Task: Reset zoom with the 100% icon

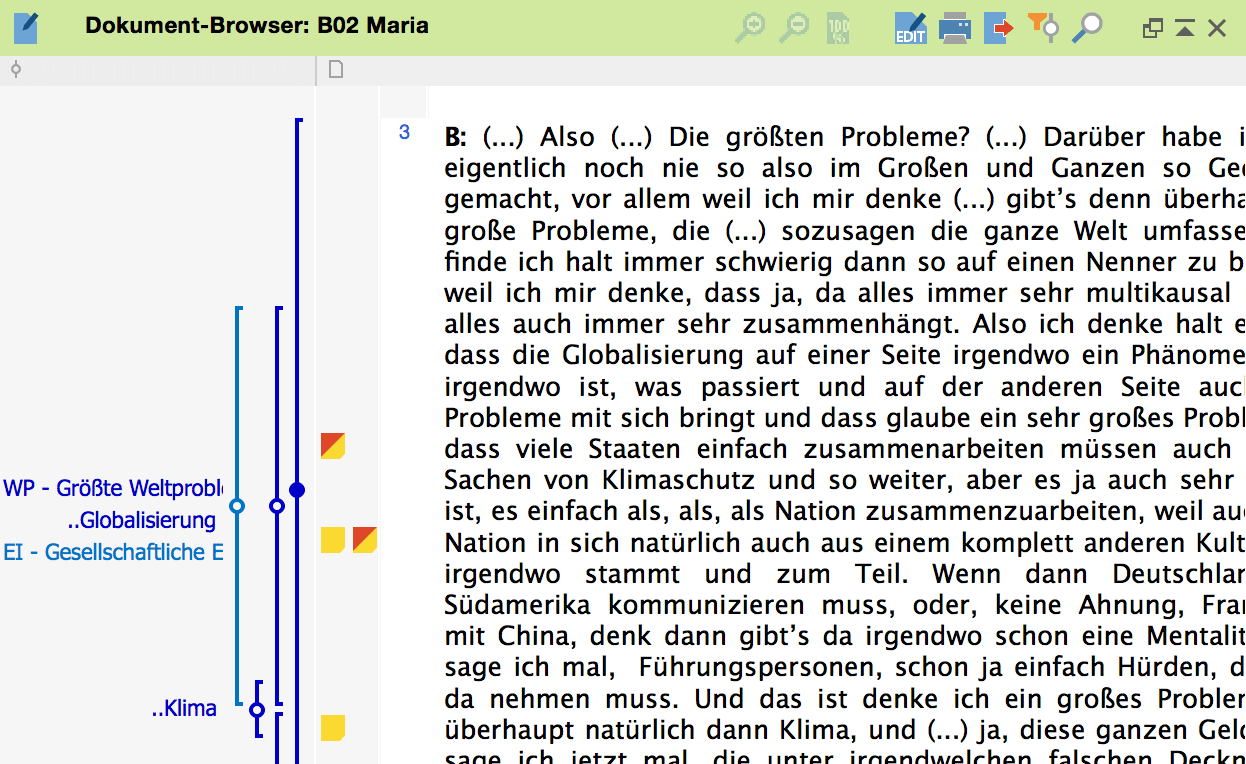Action: [838, 27]
